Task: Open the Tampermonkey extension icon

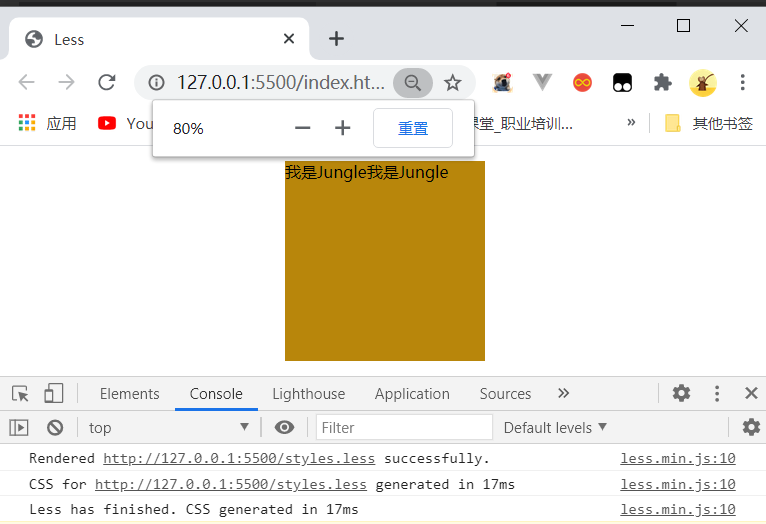Action: (x=622, y=82)
